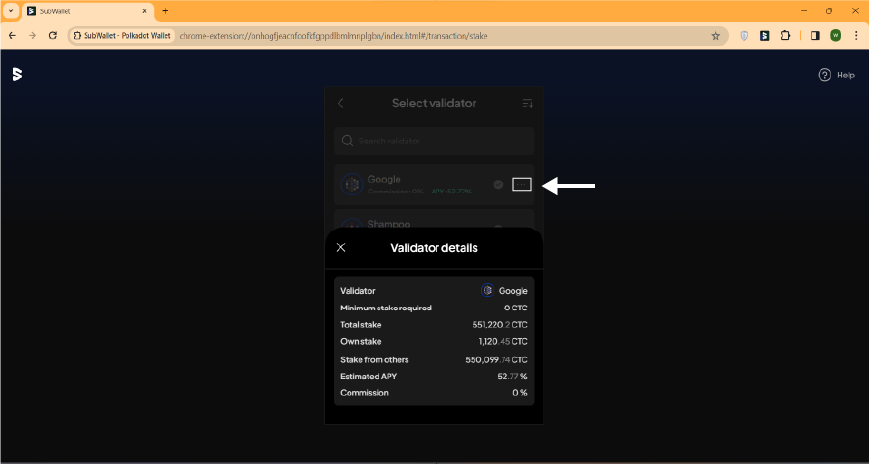Click the Search validator field

[x=434, y=141]
